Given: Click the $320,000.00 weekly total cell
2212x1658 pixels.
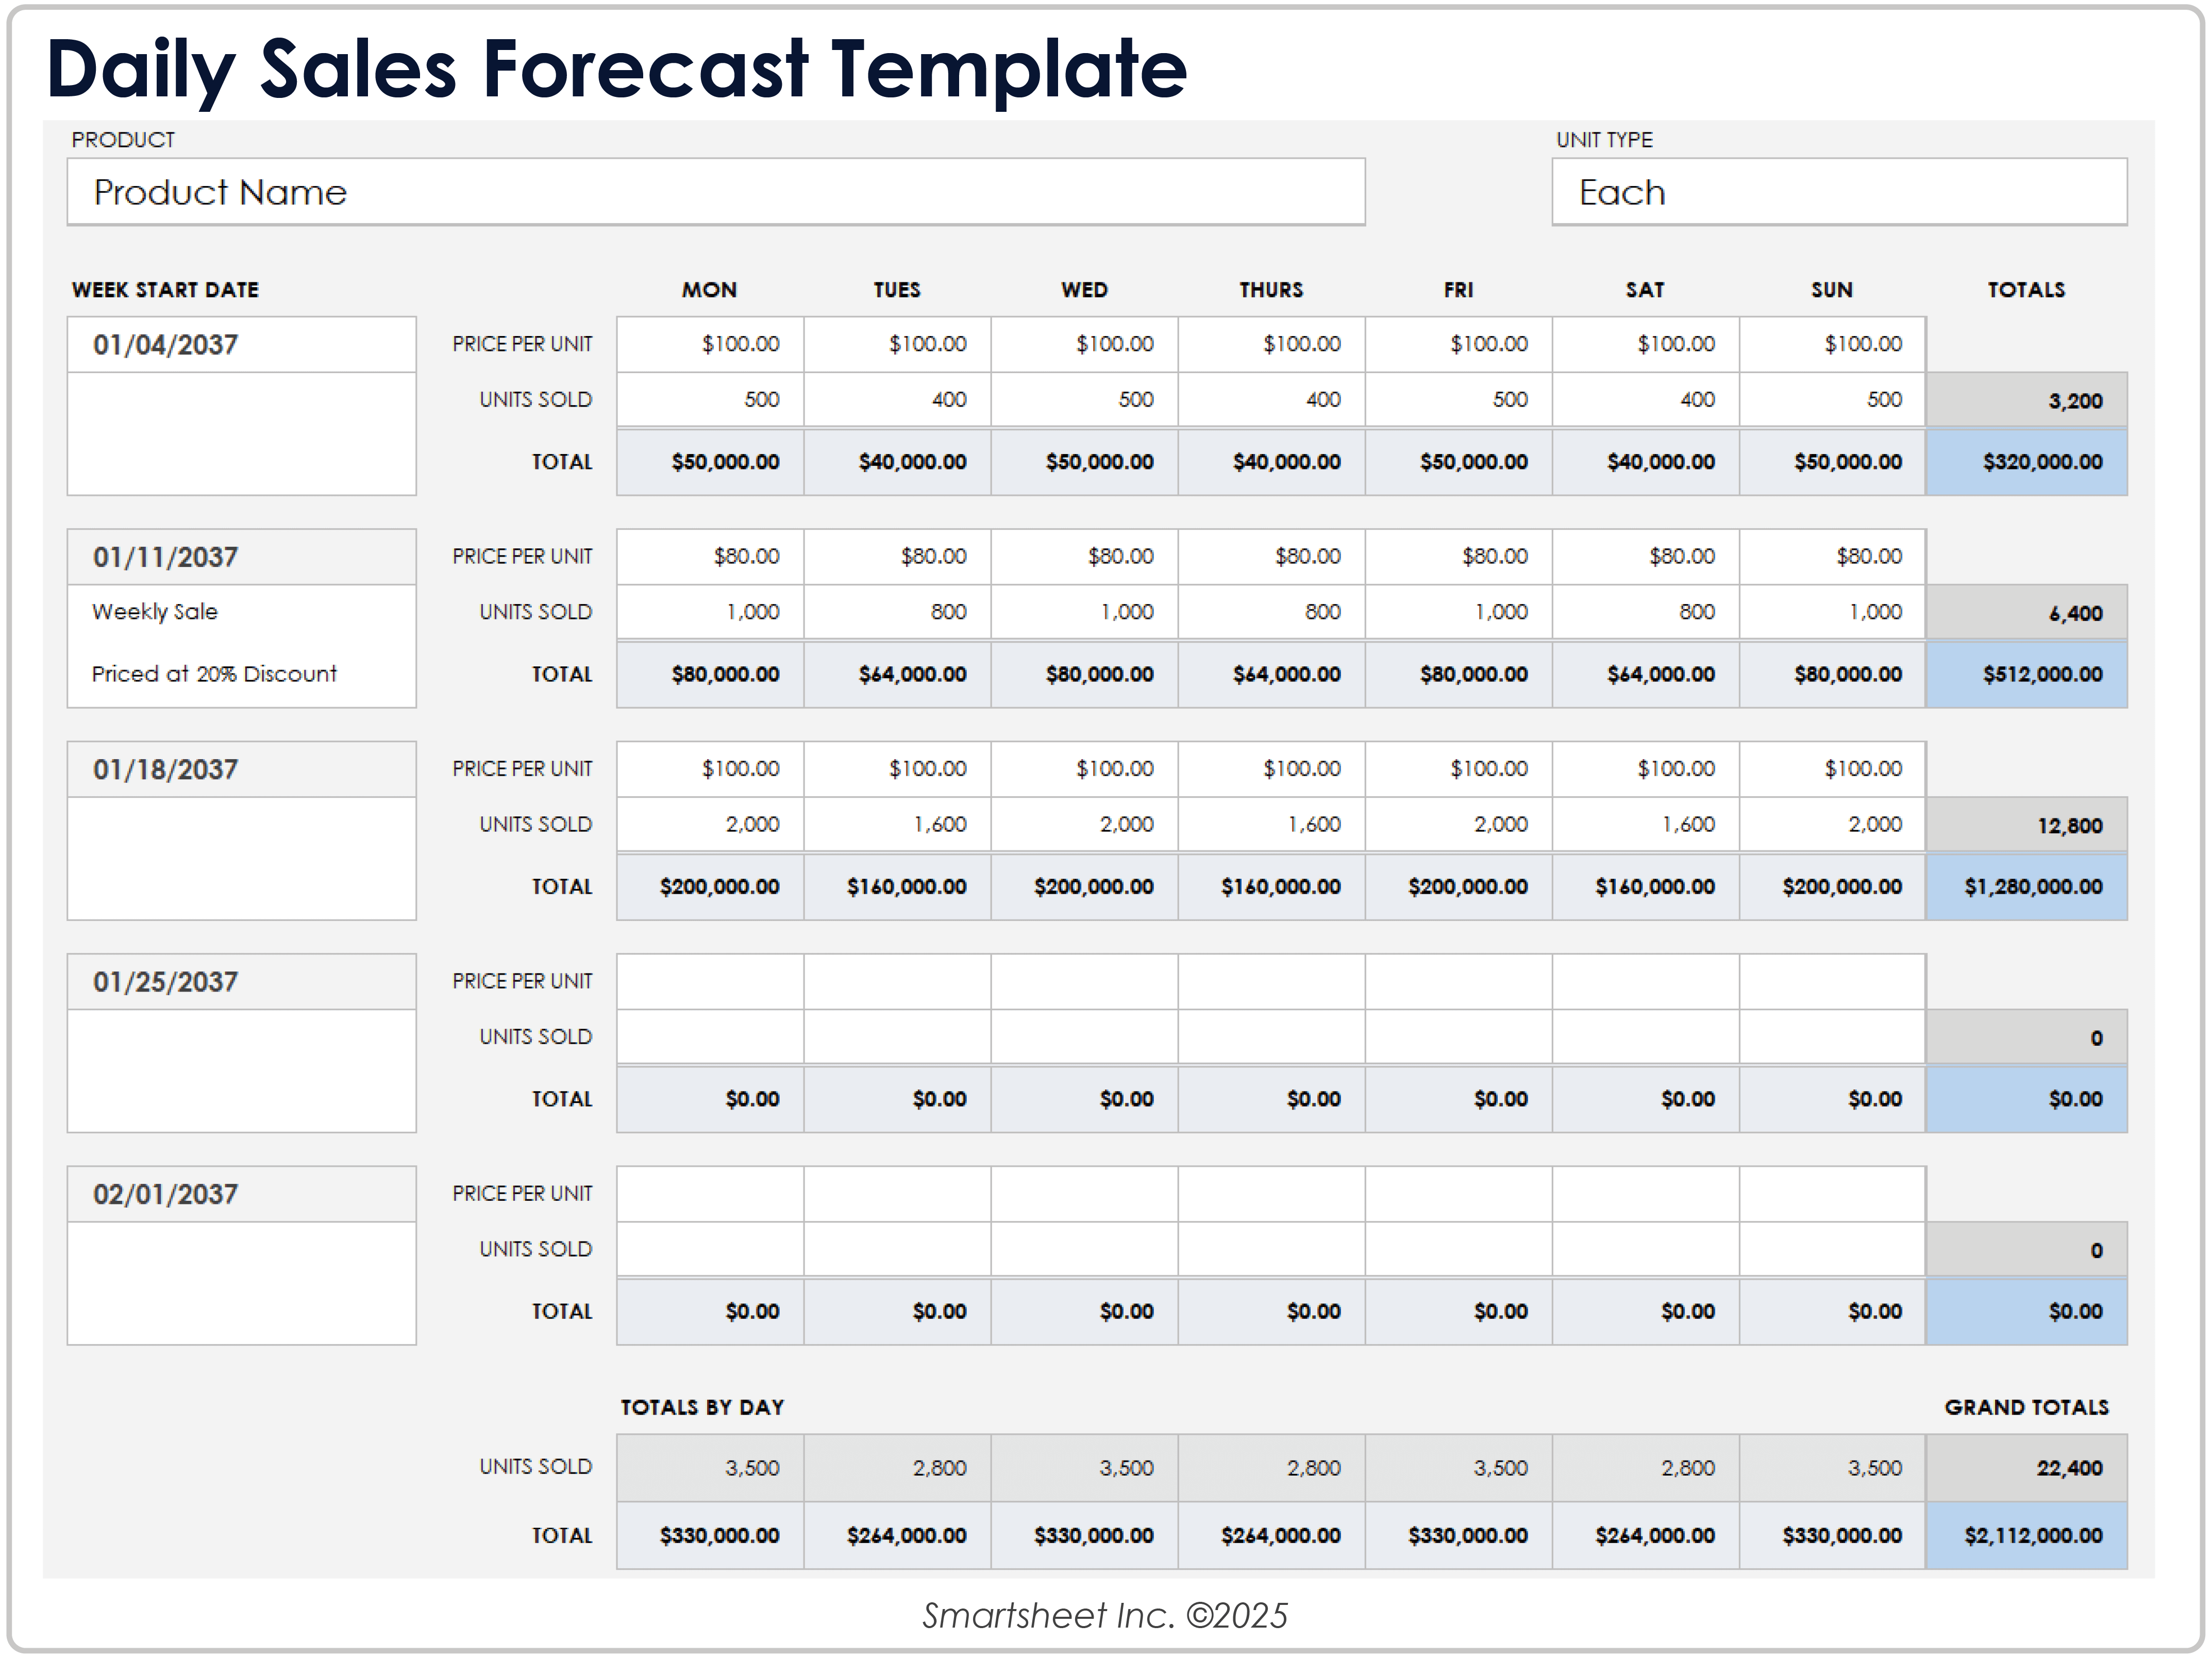Looking at the screenshot, I should [x=2026, y=462].
